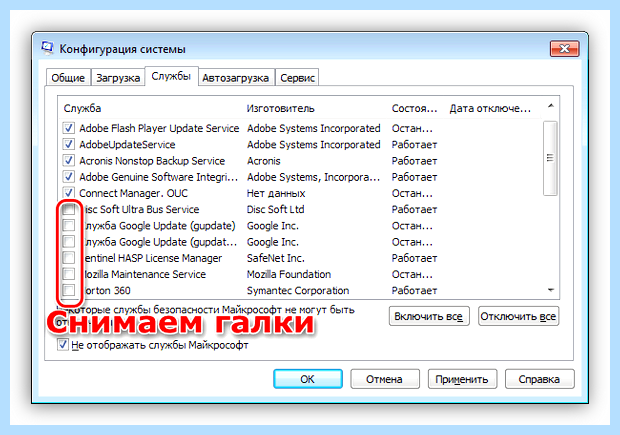Switch to the Общие tab
Viewport: 620px width, 435px height.
(68, 78)
